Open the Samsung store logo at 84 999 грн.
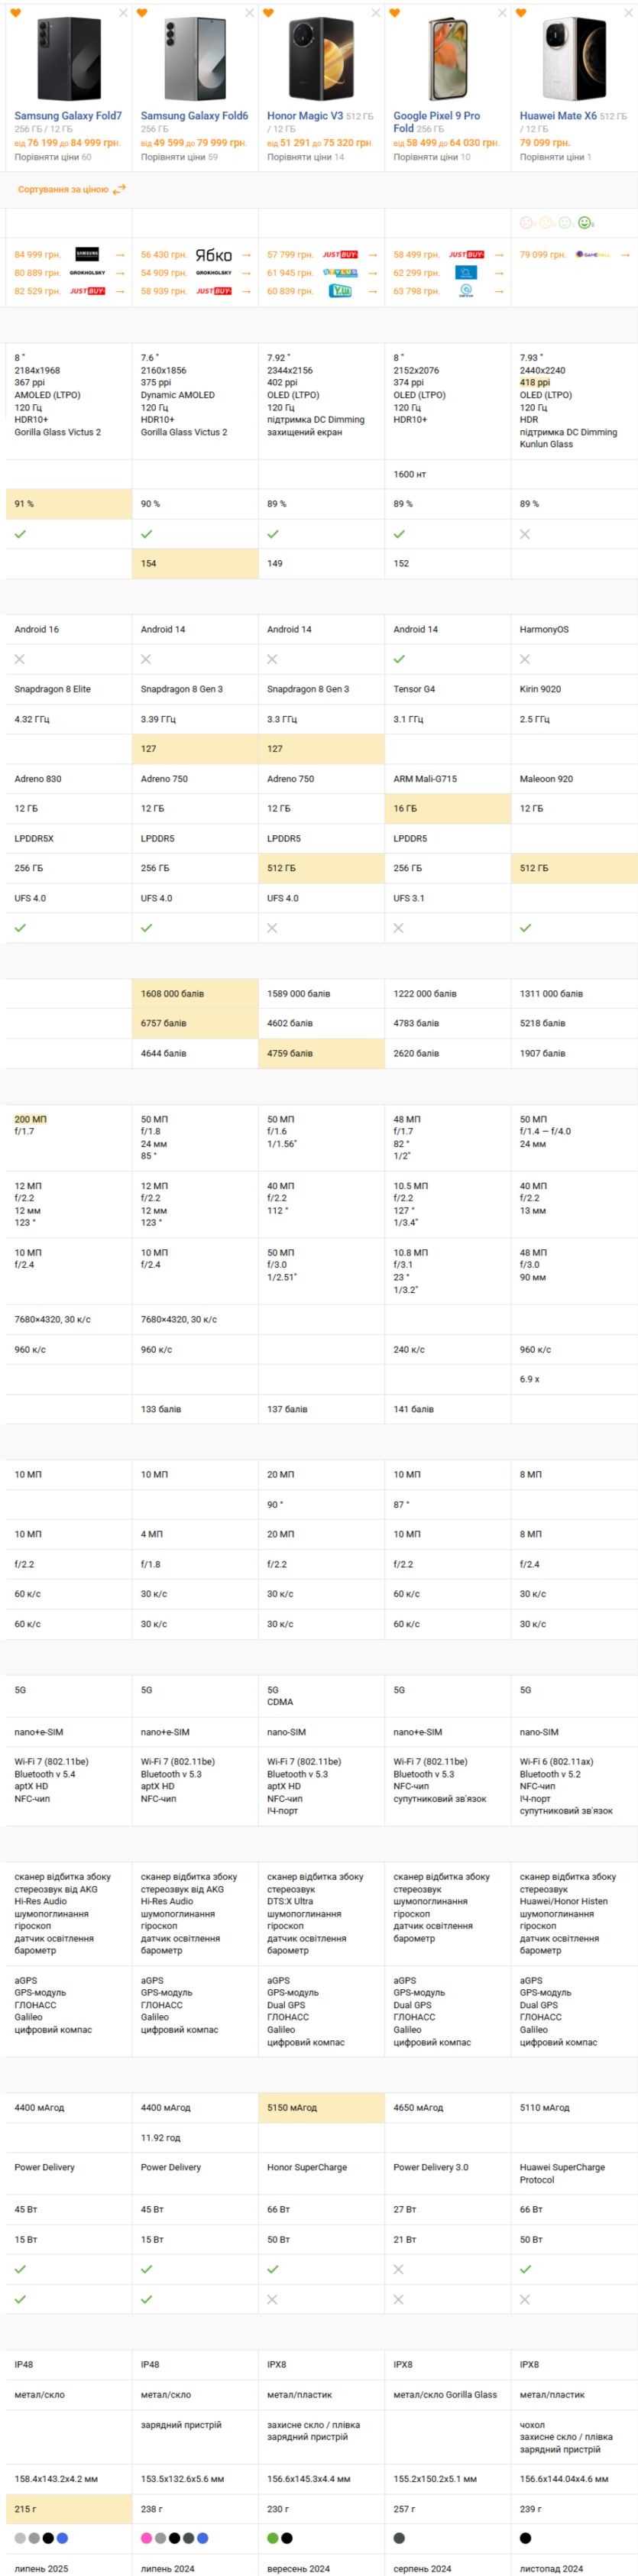The height and width of the screenshot is (2576, 638). (x=87, y=255)
